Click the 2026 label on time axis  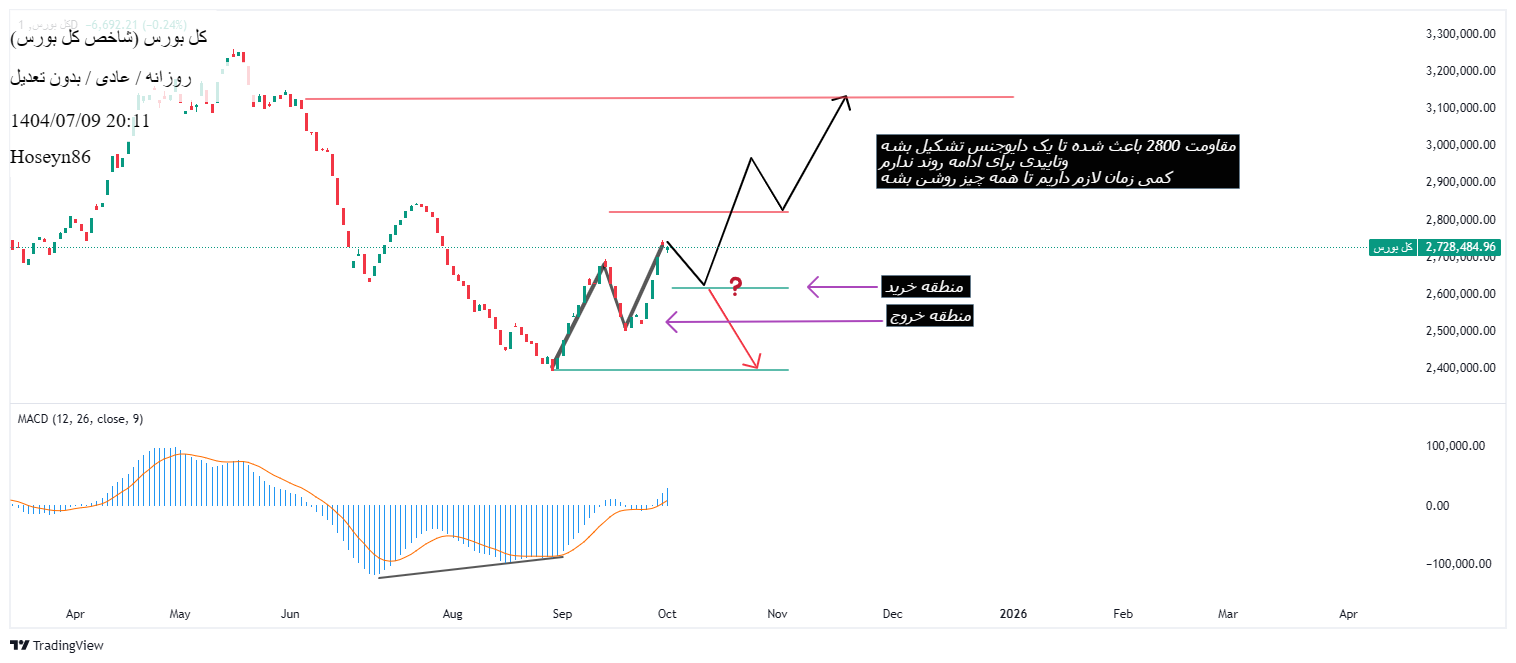point(1013,613)
